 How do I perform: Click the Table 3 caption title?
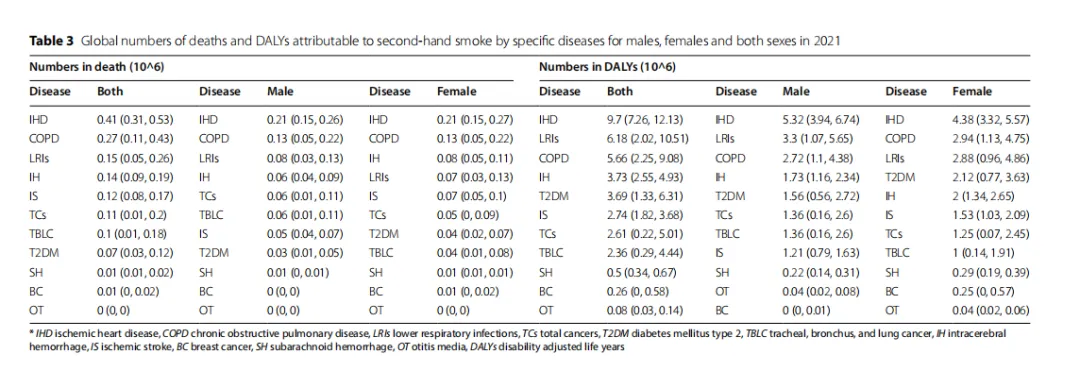434,41
